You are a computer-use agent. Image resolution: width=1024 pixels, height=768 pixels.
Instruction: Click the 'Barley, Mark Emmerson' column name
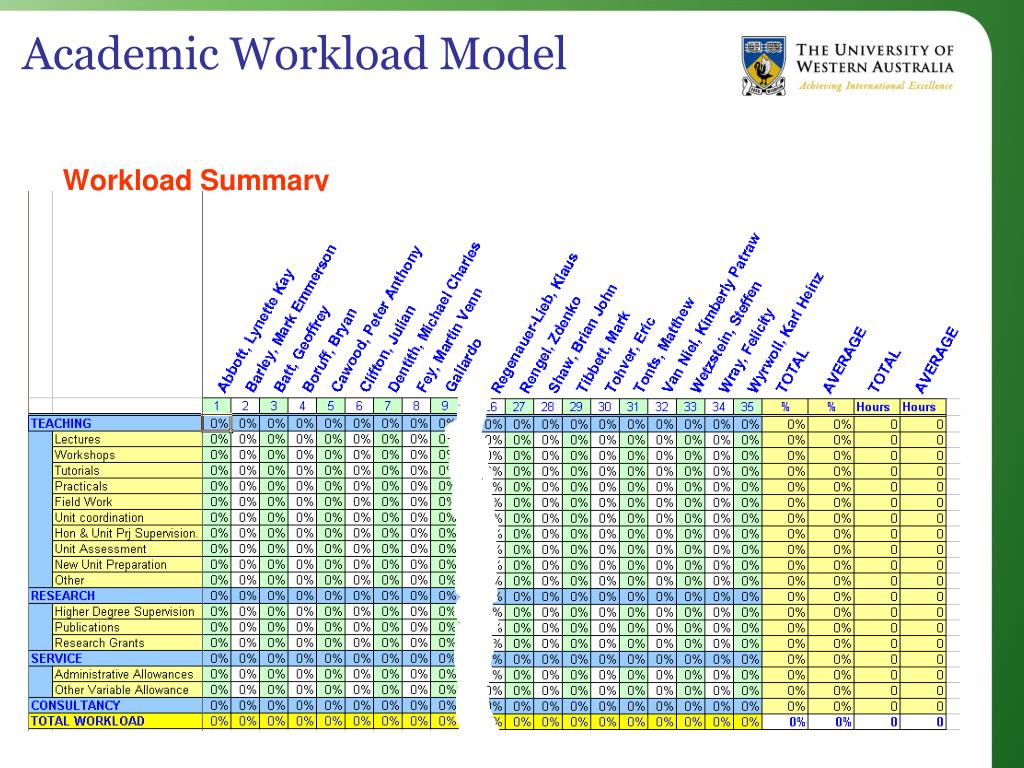(290, 319)
